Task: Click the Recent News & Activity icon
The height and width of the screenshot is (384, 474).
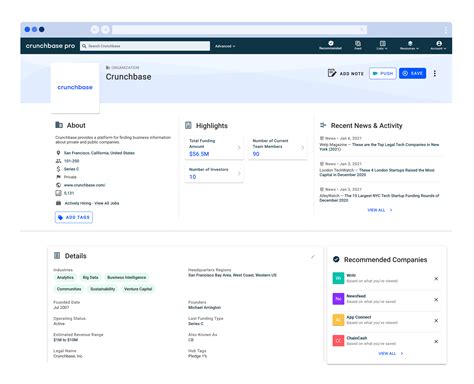Action: point(323,125)
